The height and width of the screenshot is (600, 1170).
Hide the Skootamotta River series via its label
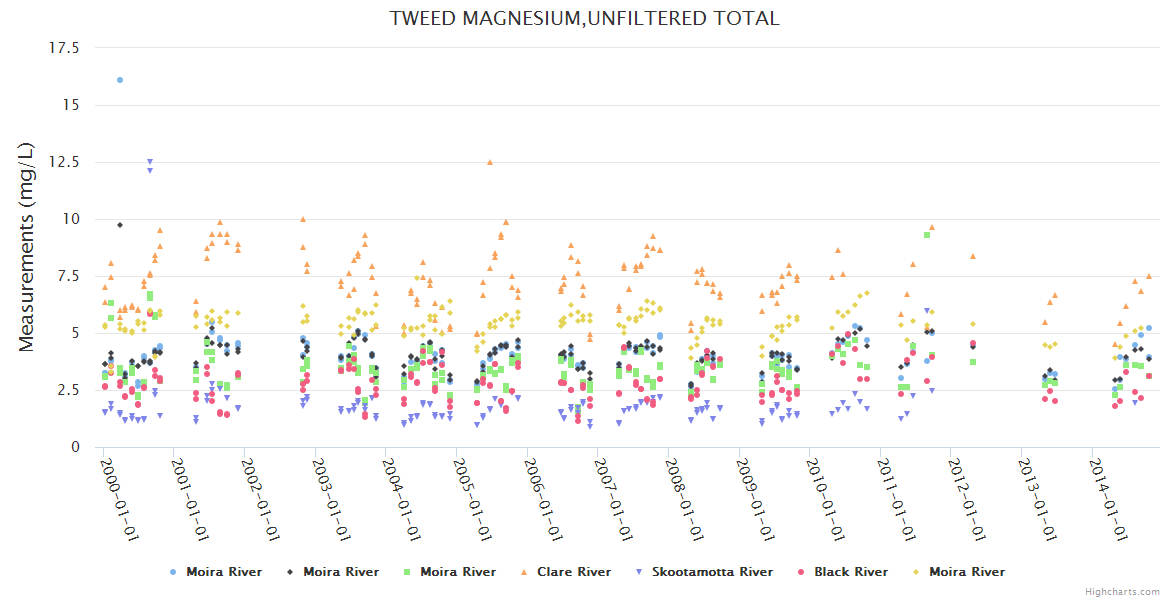[x=712, y=572]
